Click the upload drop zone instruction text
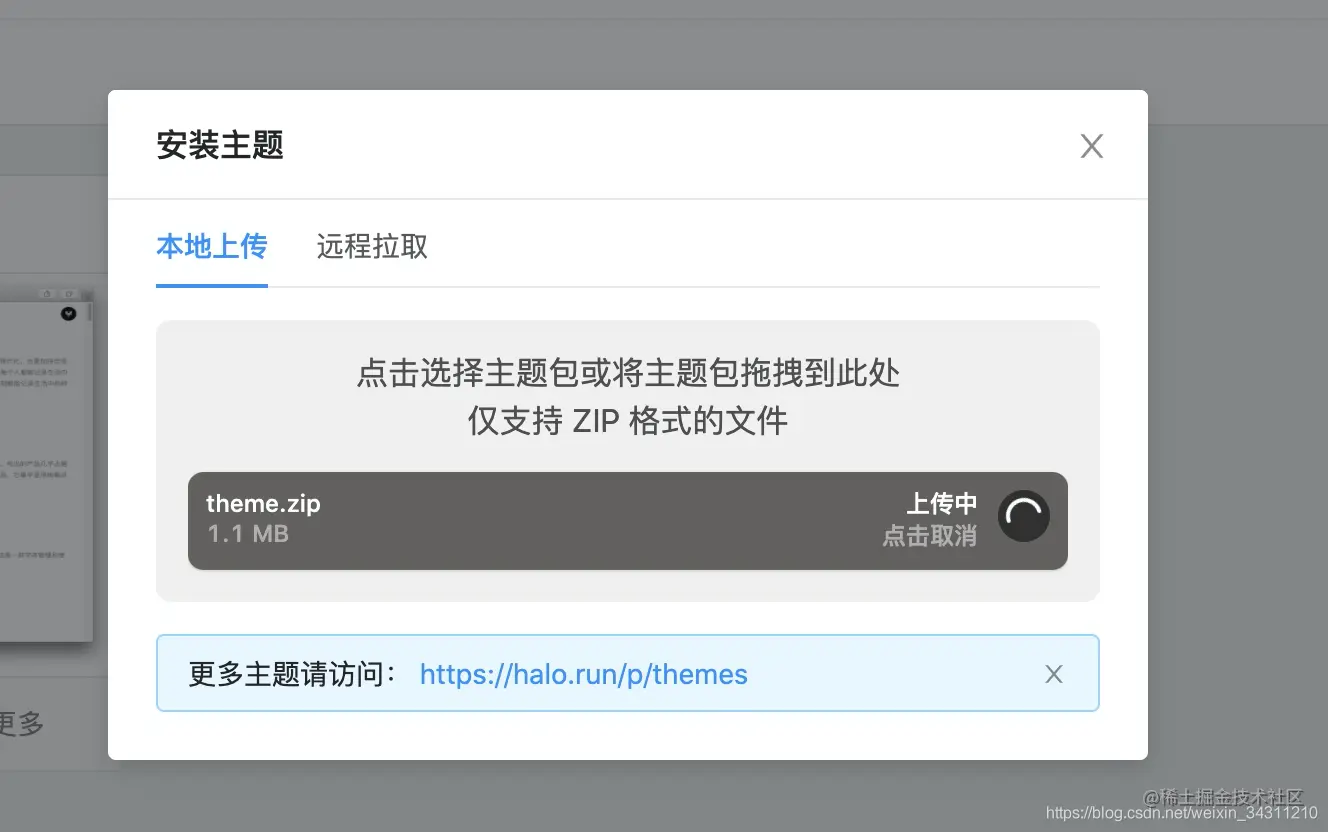This screenshot has width=1328, height=832. click(628, 373)
